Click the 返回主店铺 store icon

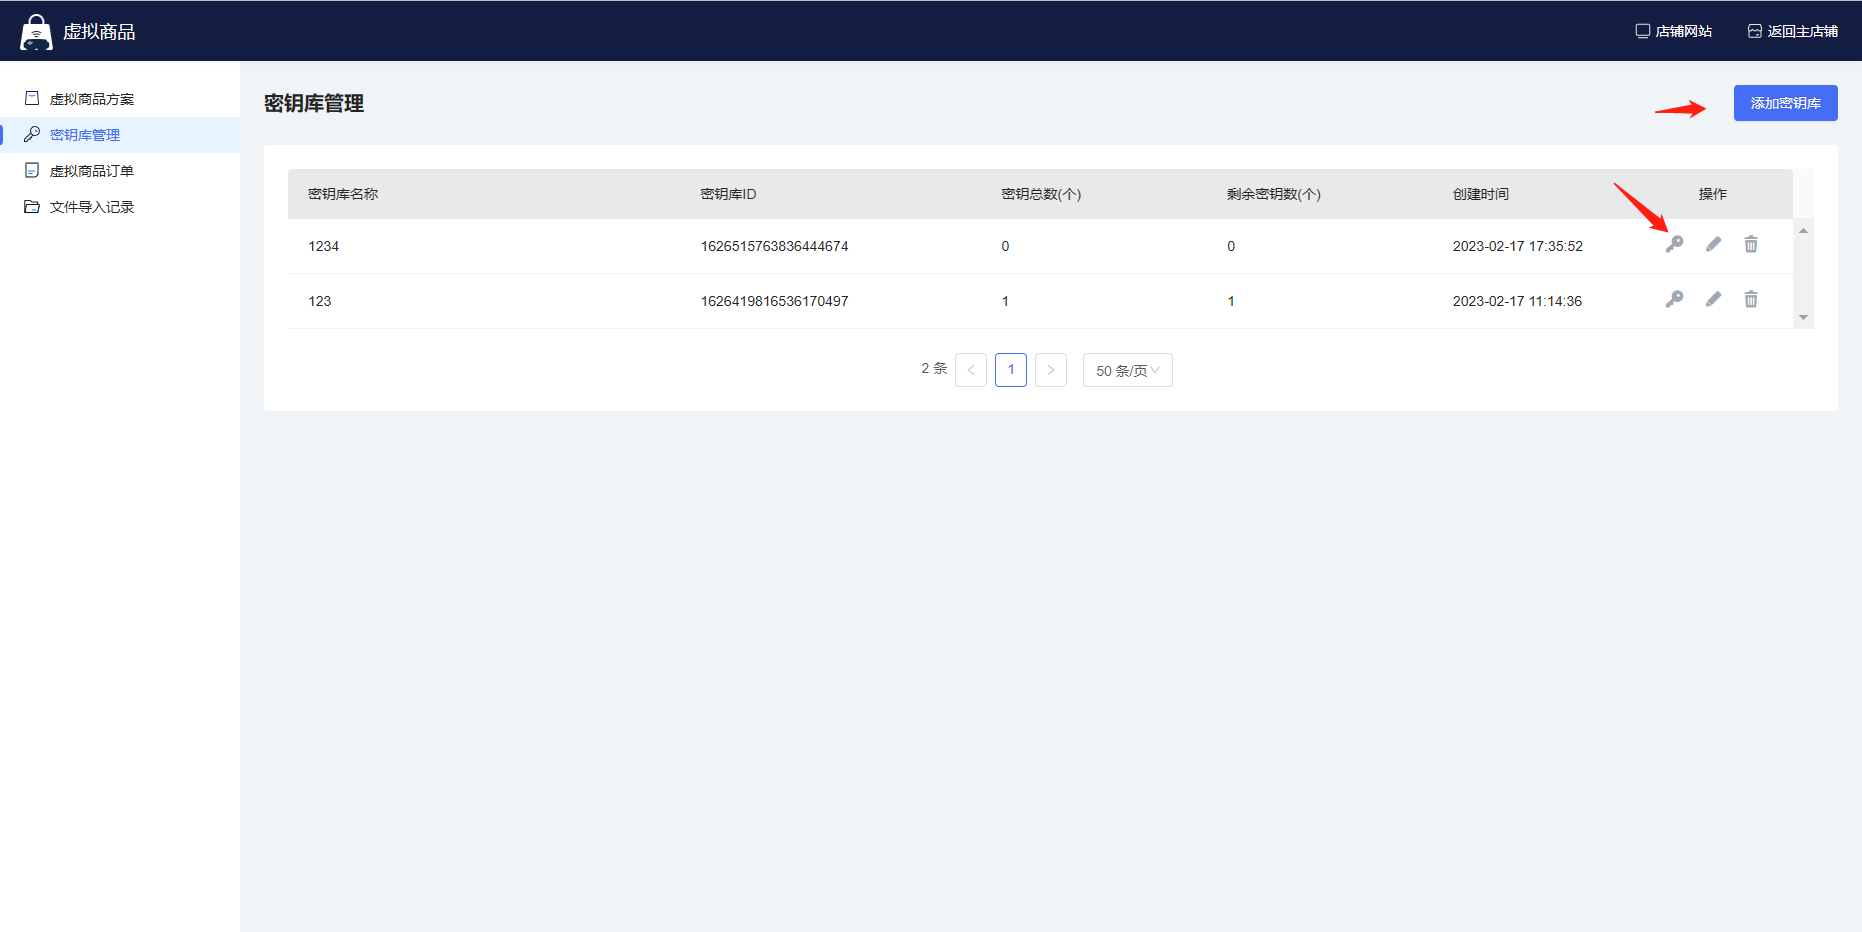coord(1754,31)
